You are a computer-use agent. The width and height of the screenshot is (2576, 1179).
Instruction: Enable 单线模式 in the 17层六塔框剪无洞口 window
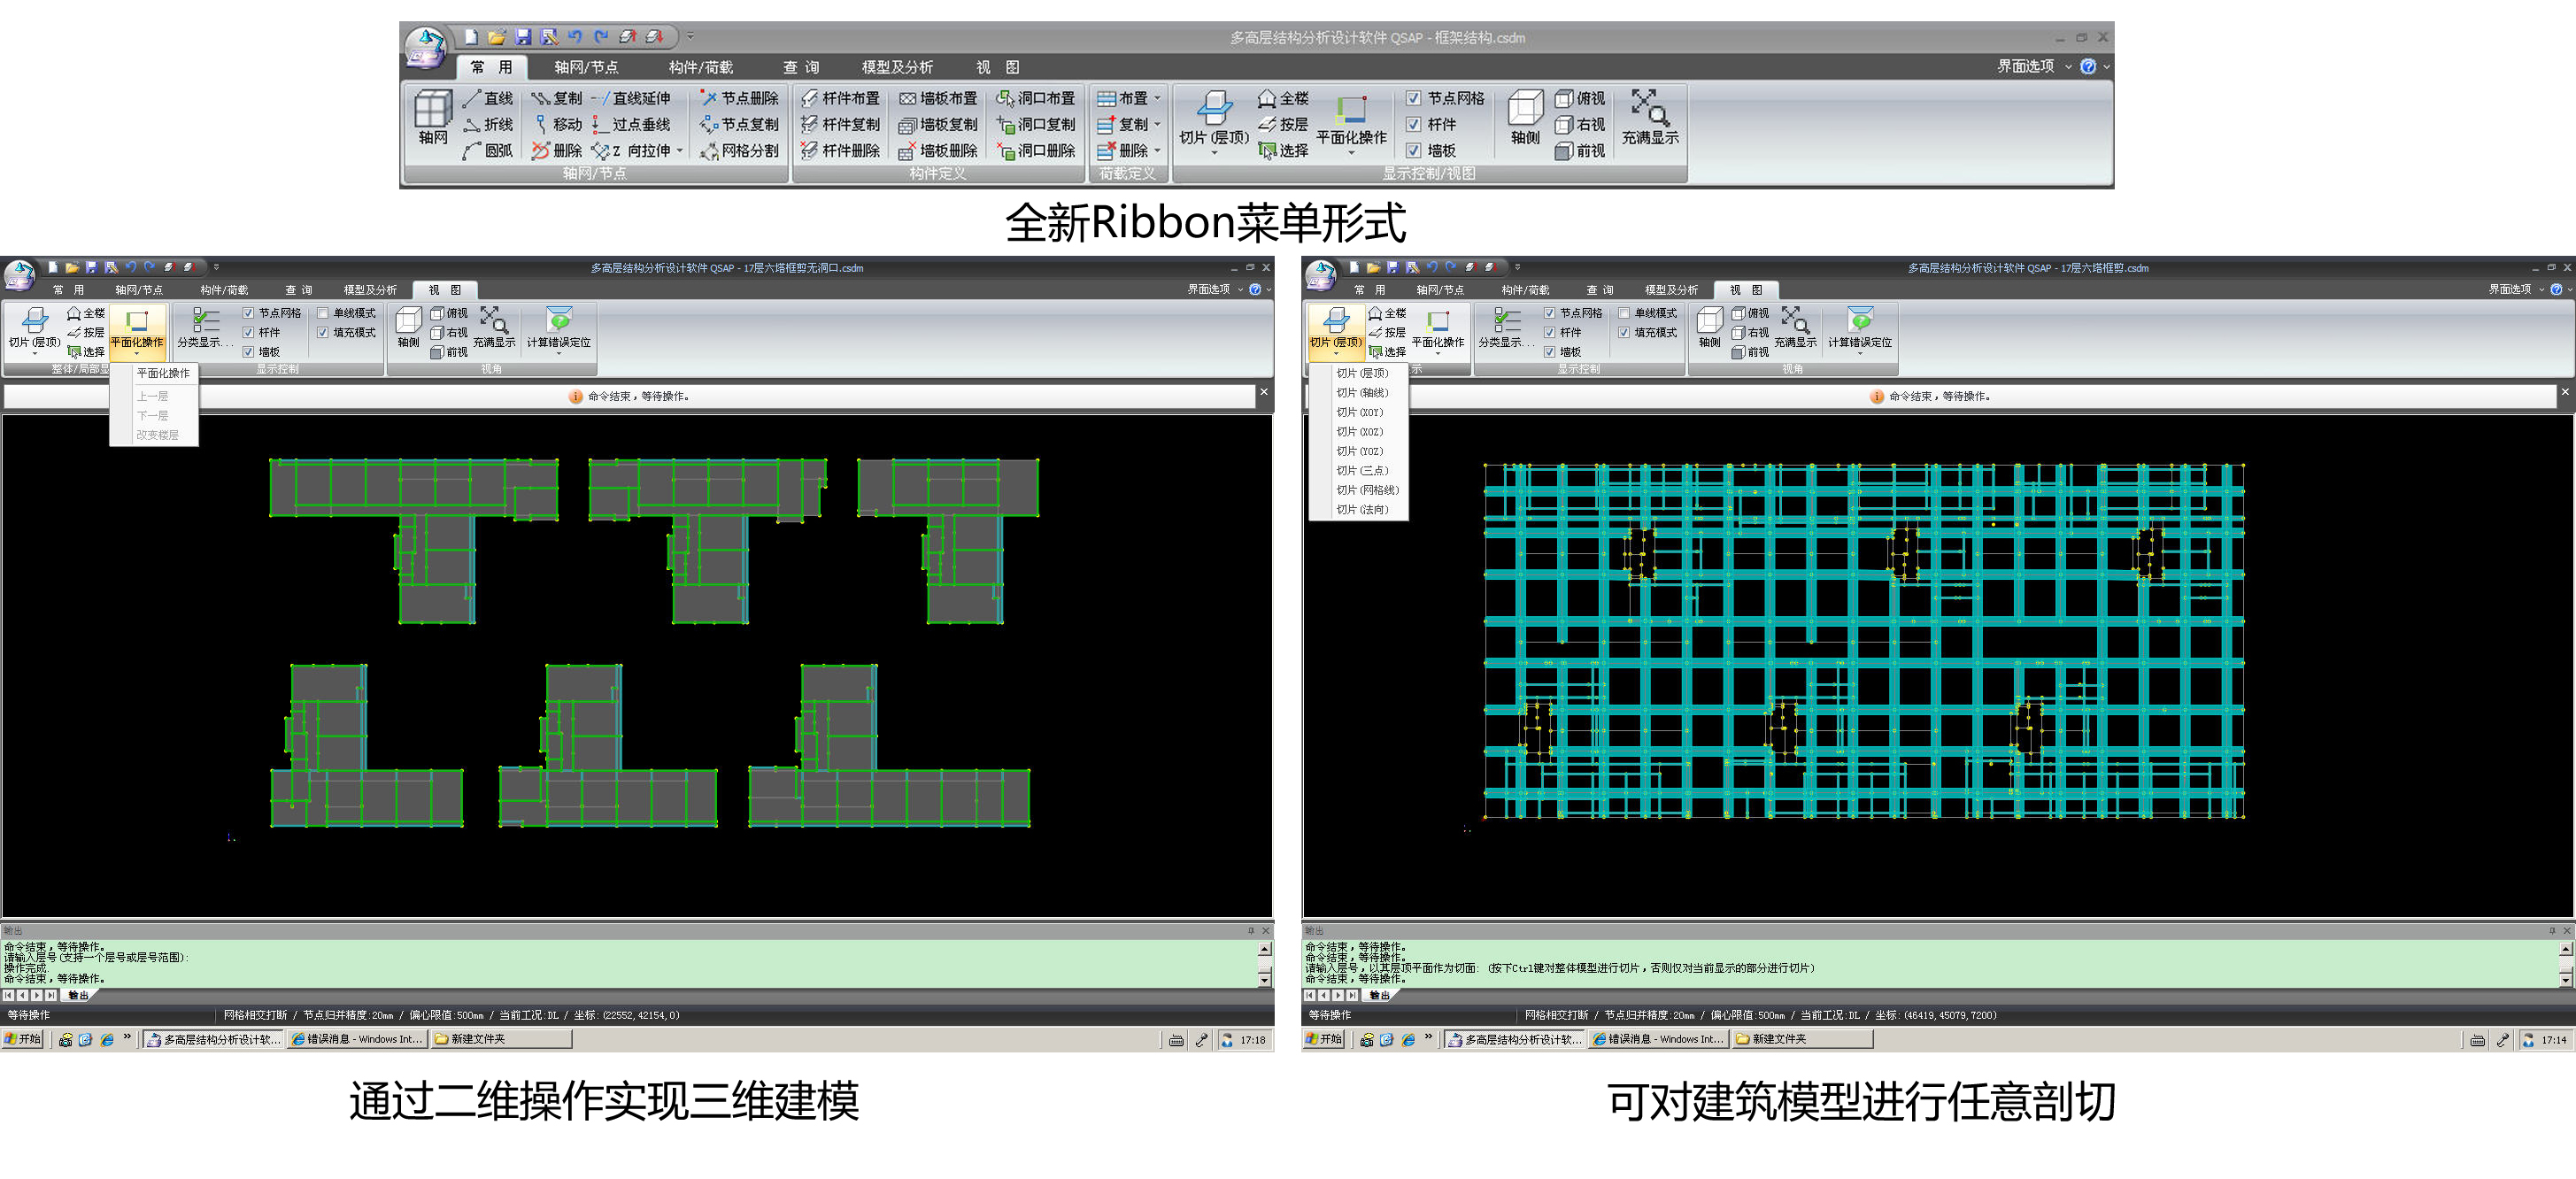point(323,313)
